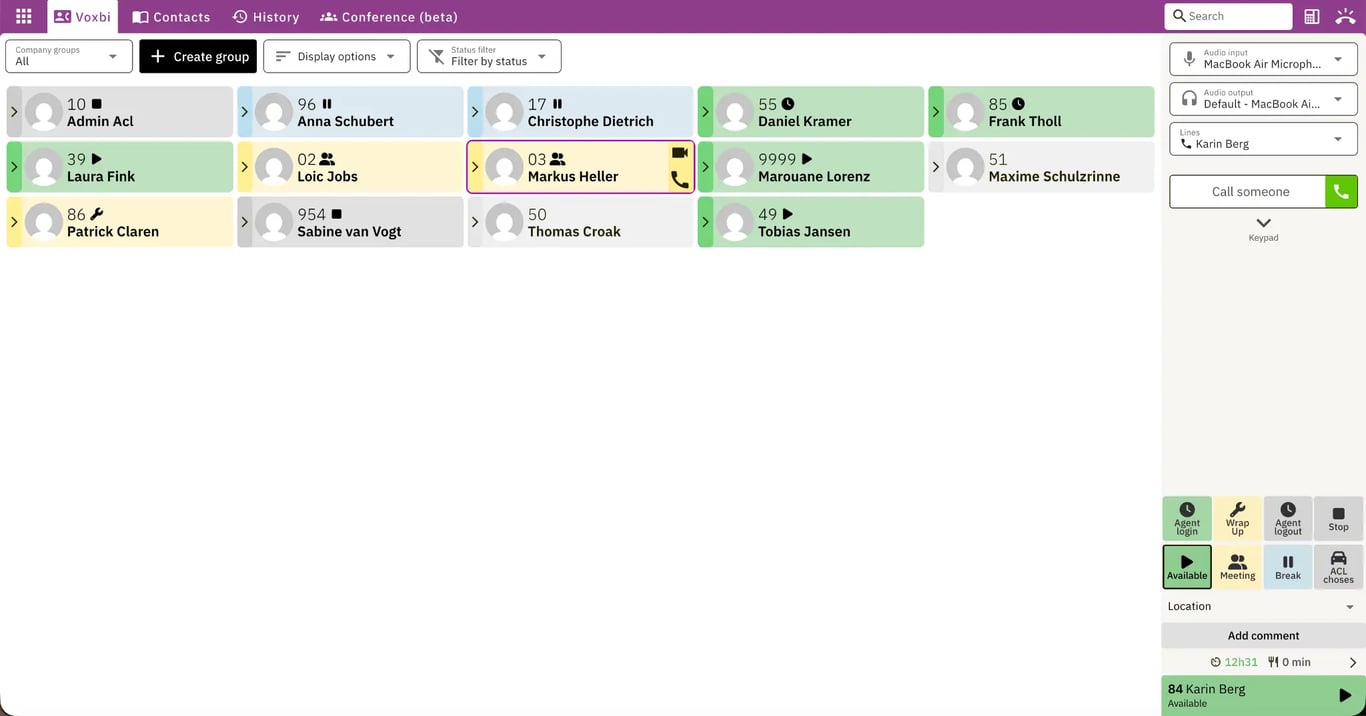Click the pause icon on Anna Schubert card
1366x716 pixels.
pyautogui.click(x=327, y=104)
